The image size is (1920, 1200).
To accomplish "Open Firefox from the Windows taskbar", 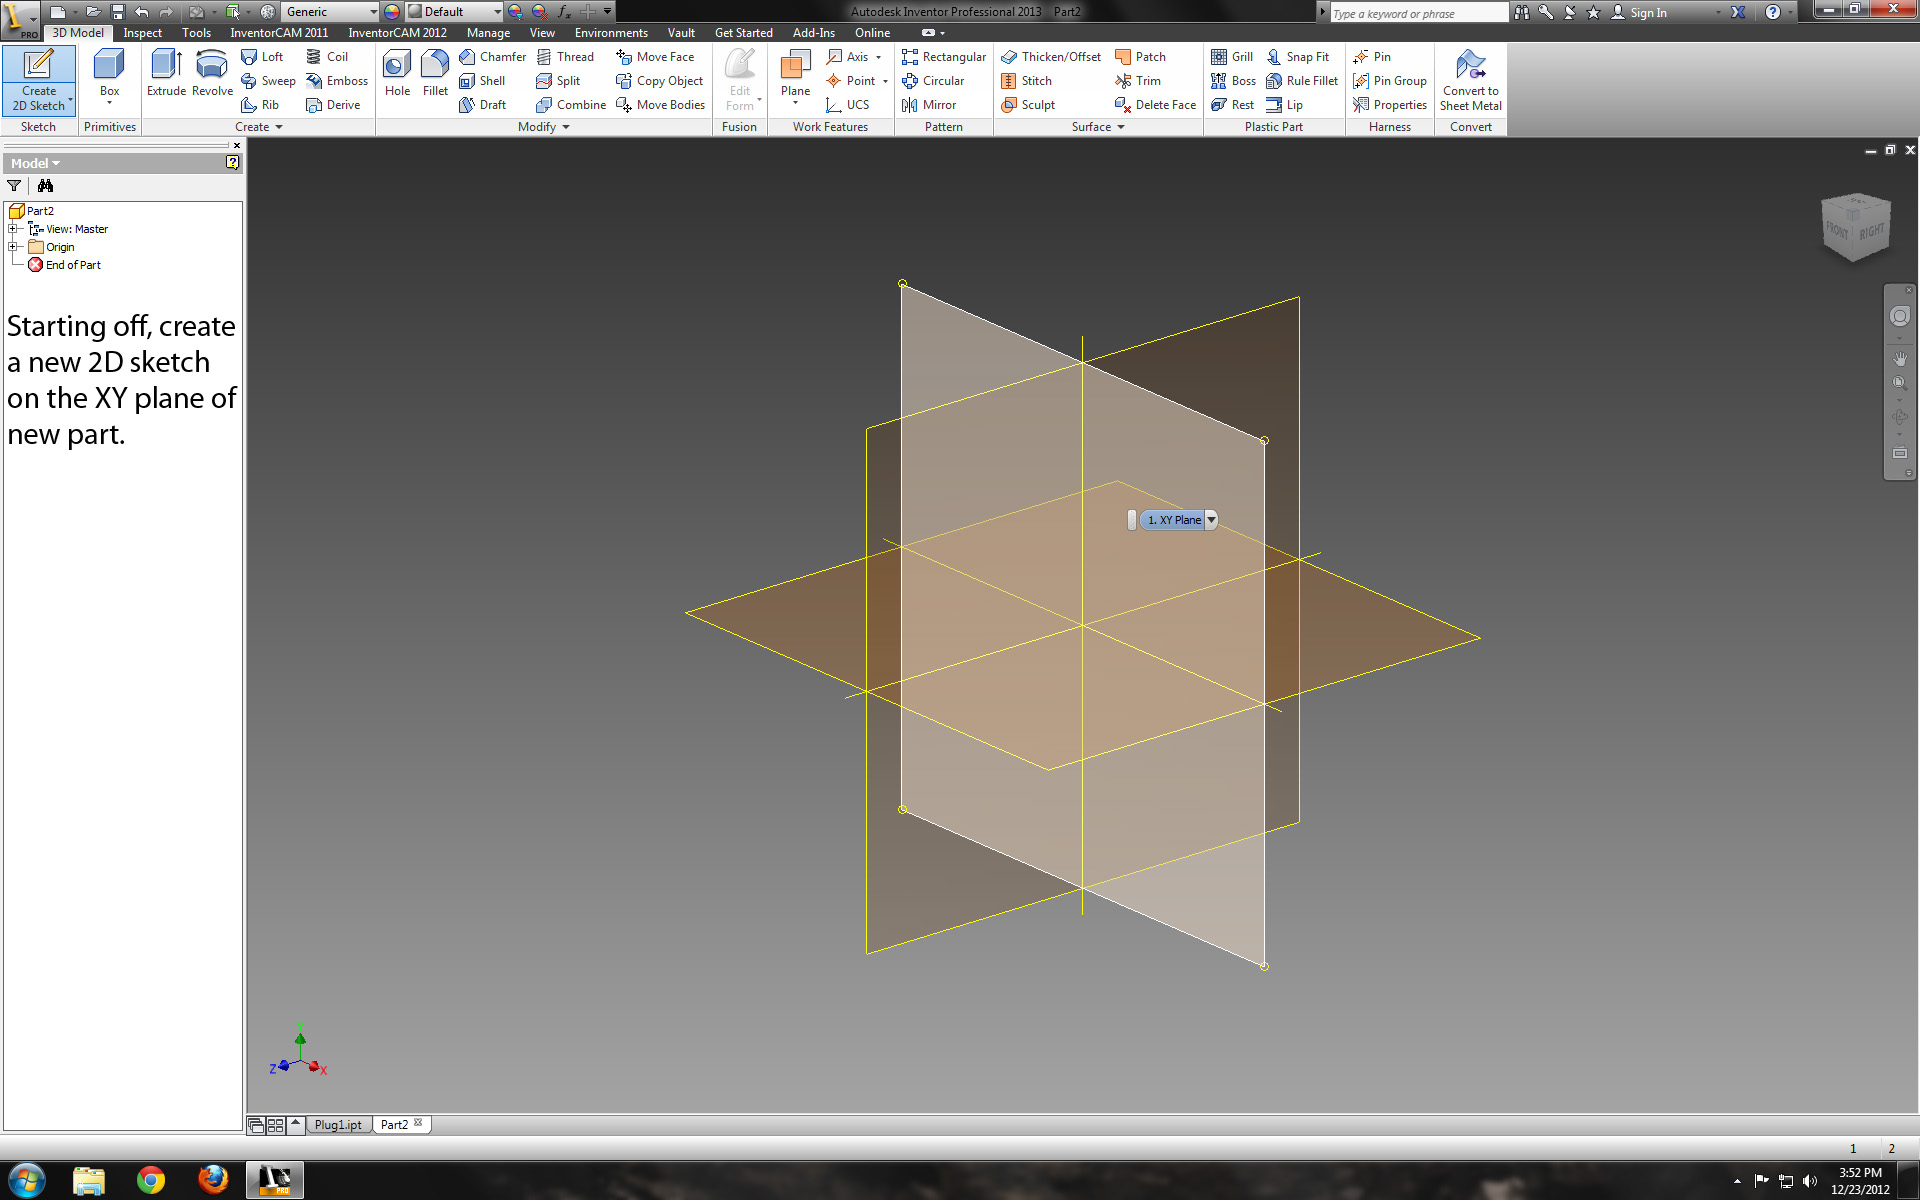I will (x=212, y=1180).
